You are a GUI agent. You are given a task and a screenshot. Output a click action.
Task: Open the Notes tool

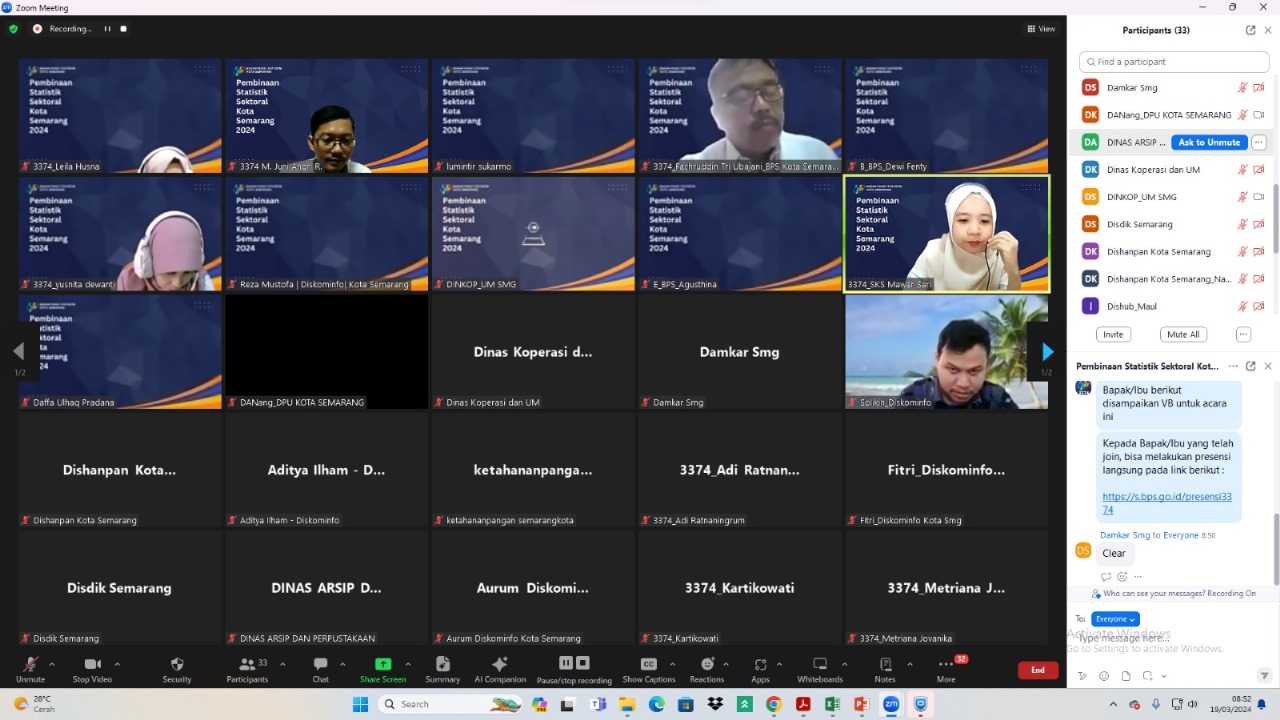click(x=885, y=669)
